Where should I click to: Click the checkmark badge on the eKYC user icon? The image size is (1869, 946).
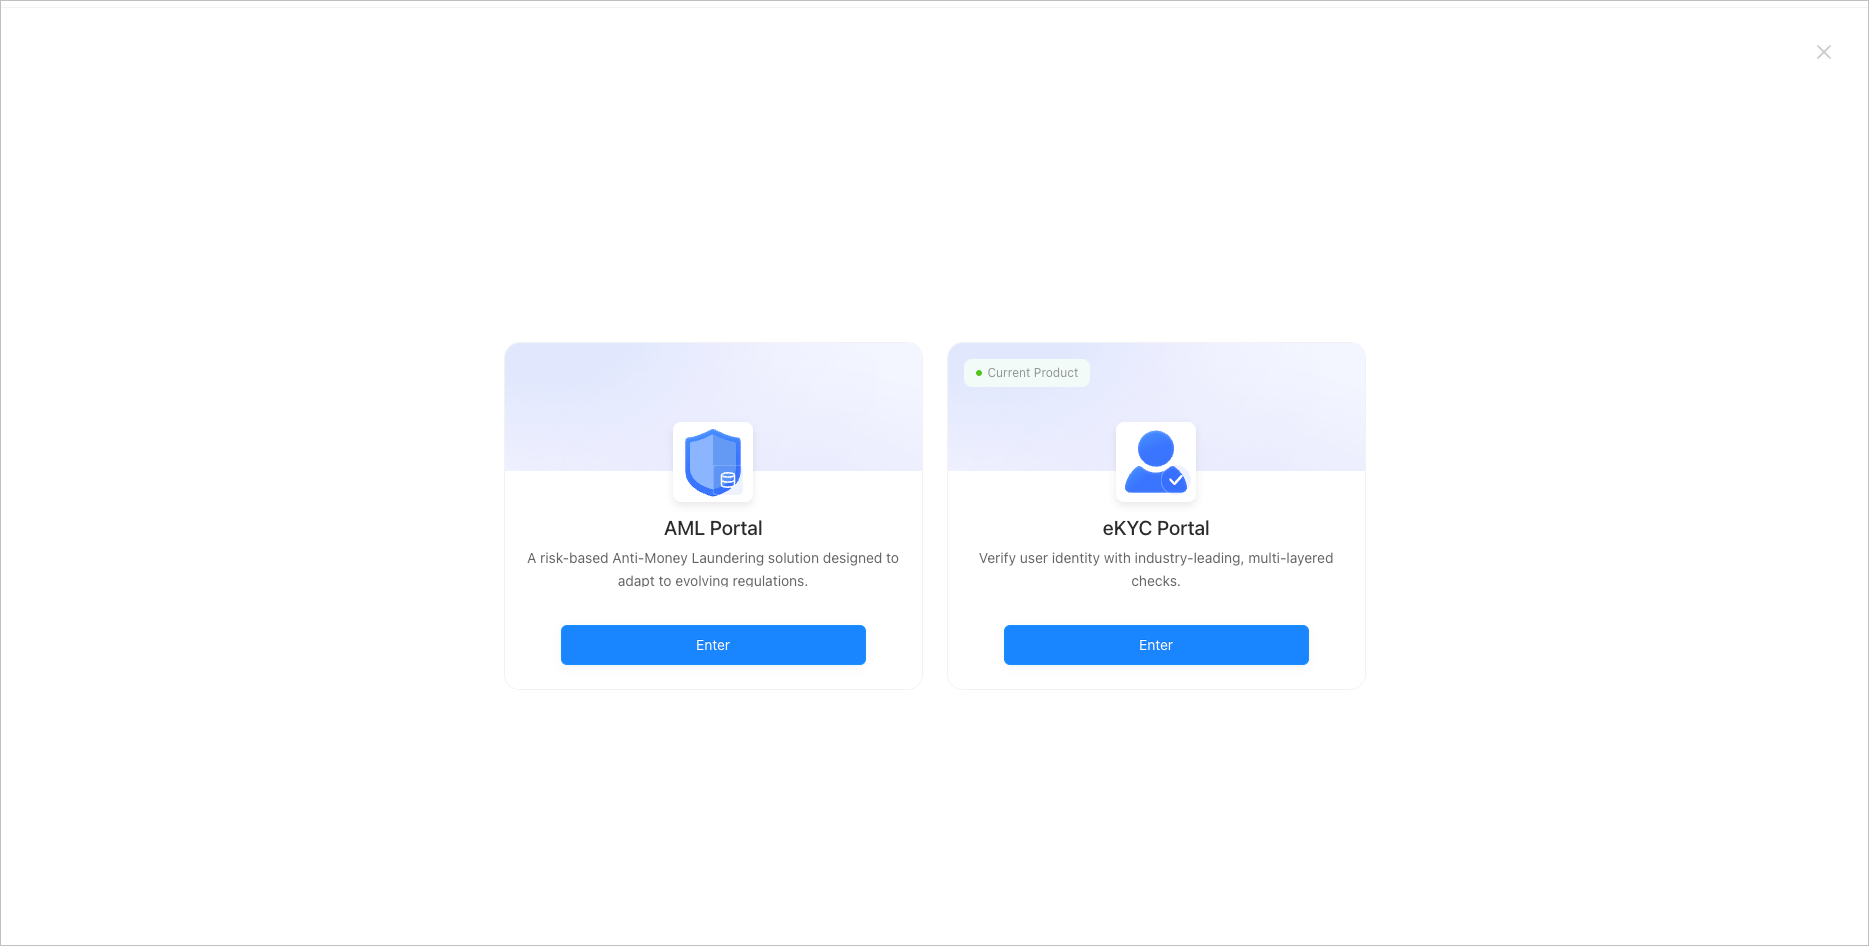(x=1176, y=481)
